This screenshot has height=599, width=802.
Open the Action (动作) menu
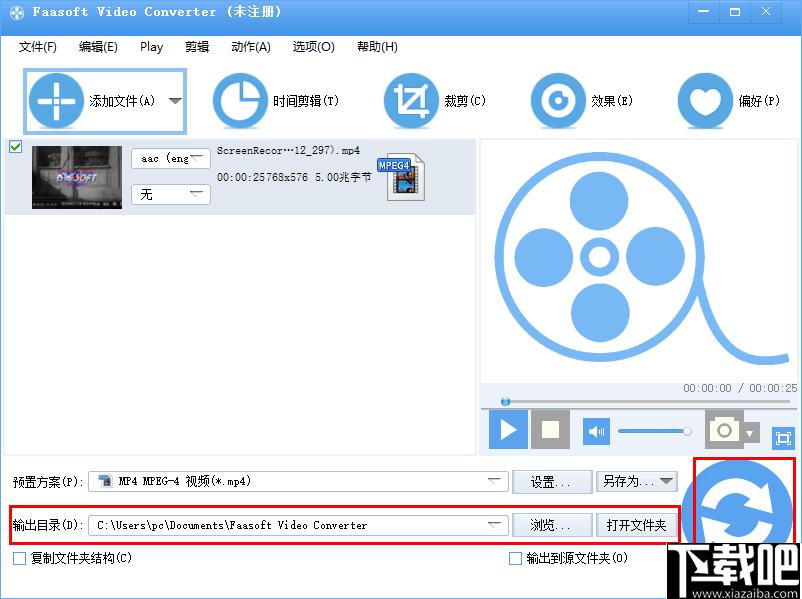tap(251, 47)
